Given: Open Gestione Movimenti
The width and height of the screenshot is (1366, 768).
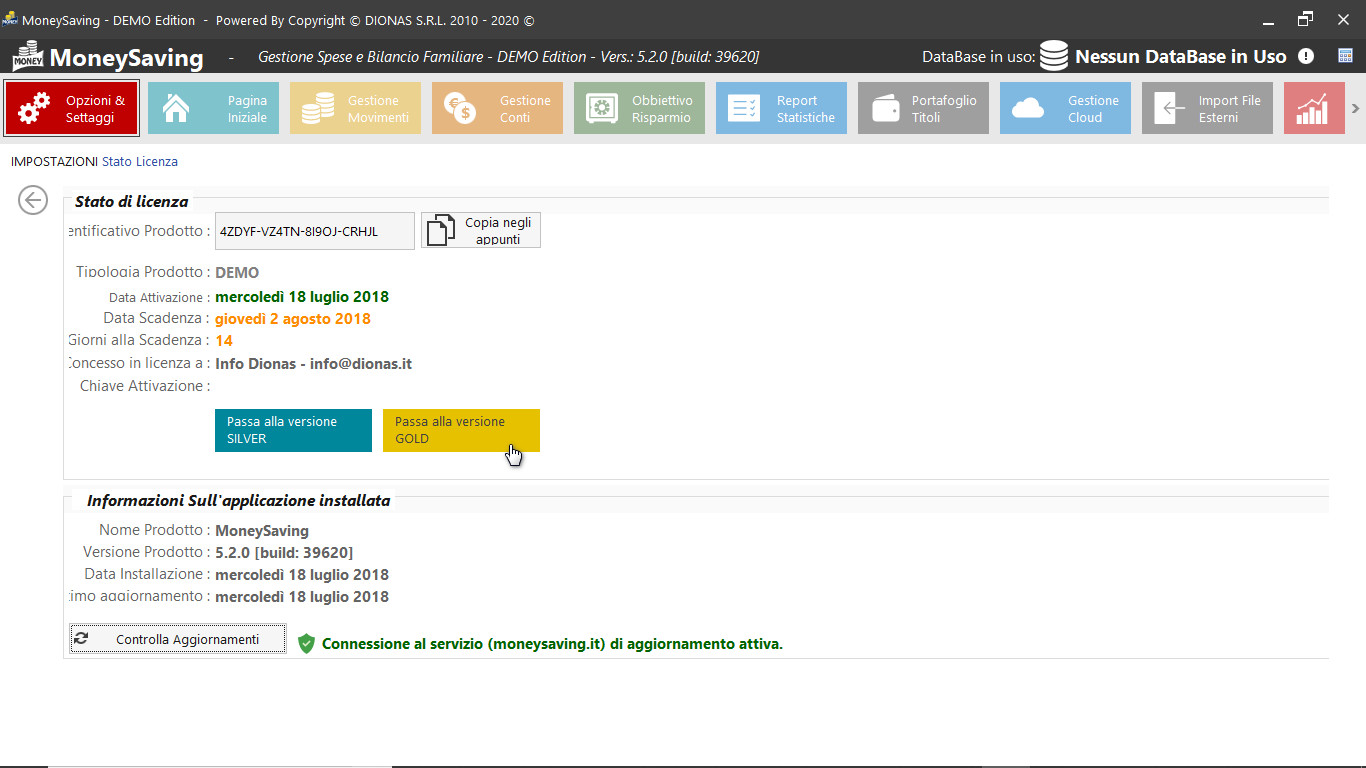Looking at the screenshot, I should click(x=355, y=108).
